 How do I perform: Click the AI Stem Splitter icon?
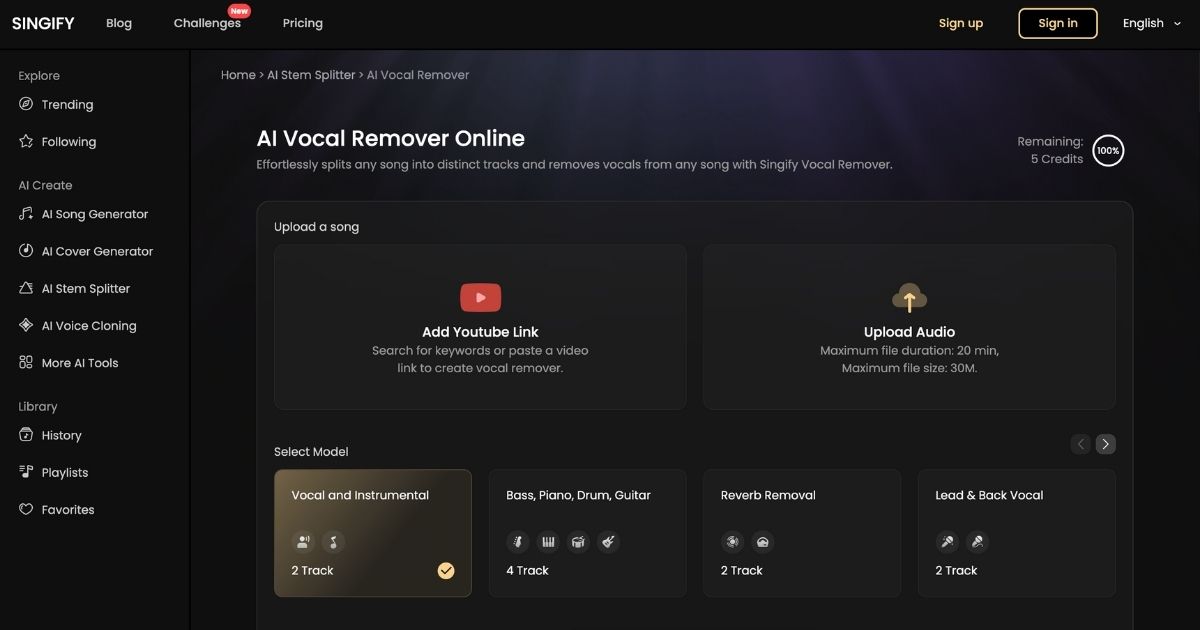click(x=26, y=288)
